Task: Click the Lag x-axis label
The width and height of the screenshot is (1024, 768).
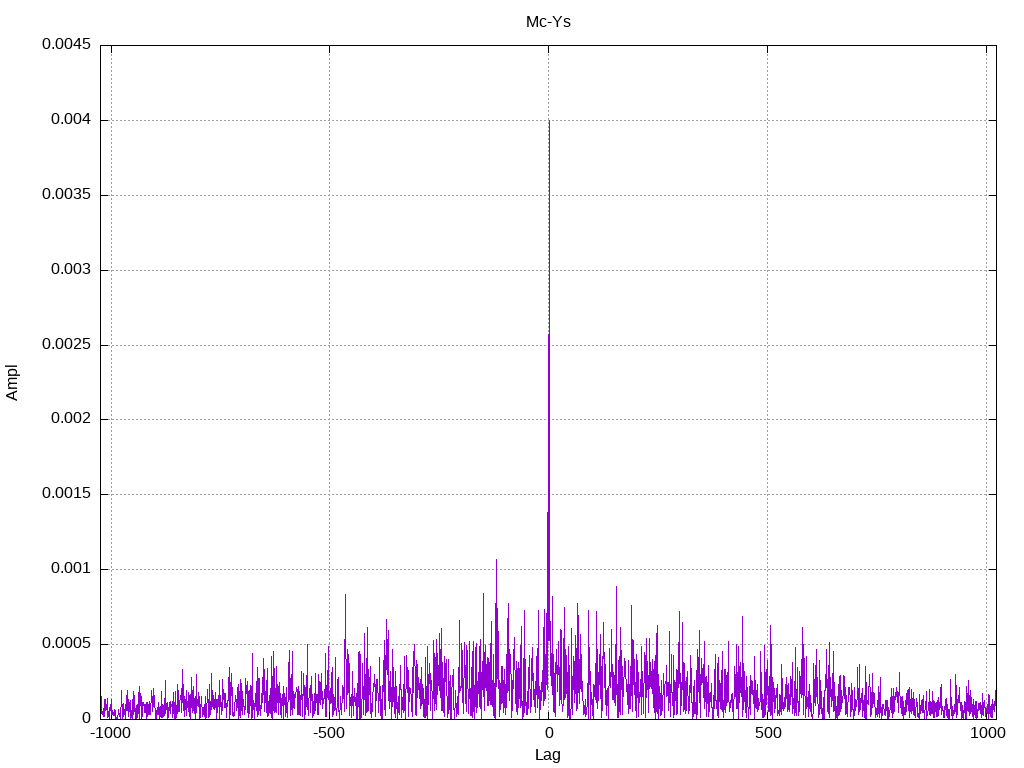Action: (x=548, y=755)
